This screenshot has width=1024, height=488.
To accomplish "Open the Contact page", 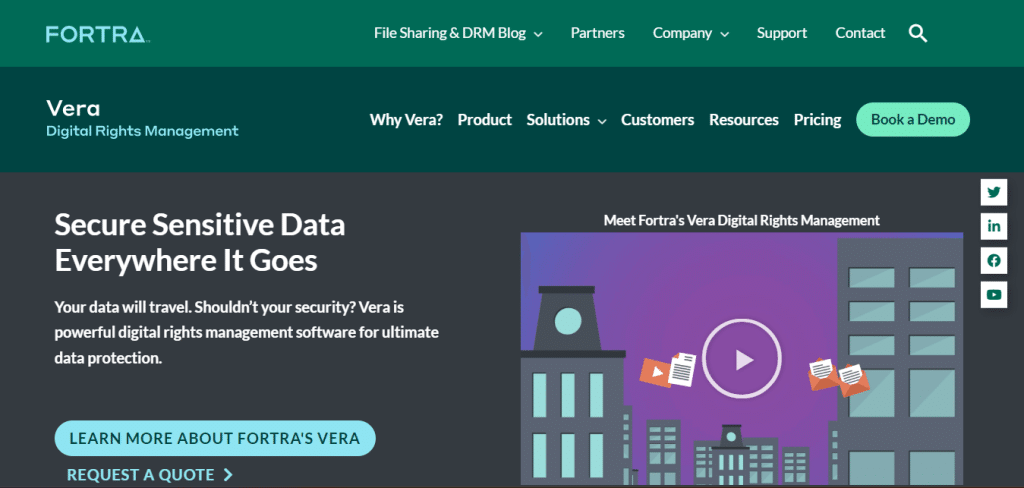I will (860, 33).
